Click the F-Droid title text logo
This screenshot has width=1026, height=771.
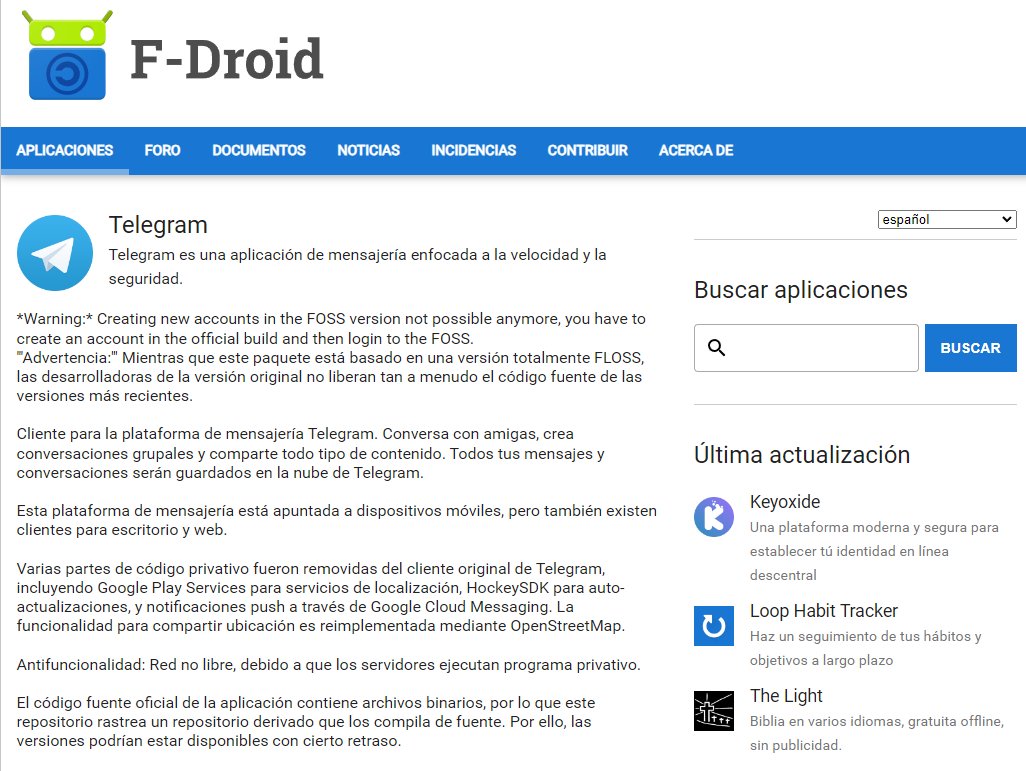[226, 59]
